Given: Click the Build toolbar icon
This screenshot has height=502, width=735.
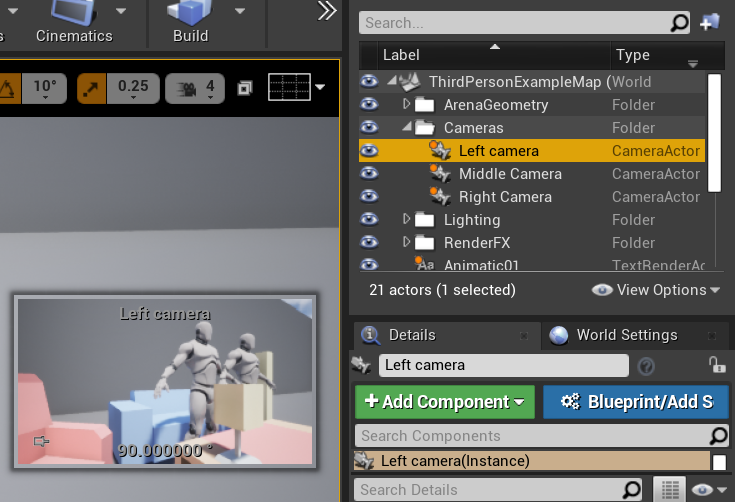Looking at the screenshot, I should pyautogui.click(x=189, y=14).
